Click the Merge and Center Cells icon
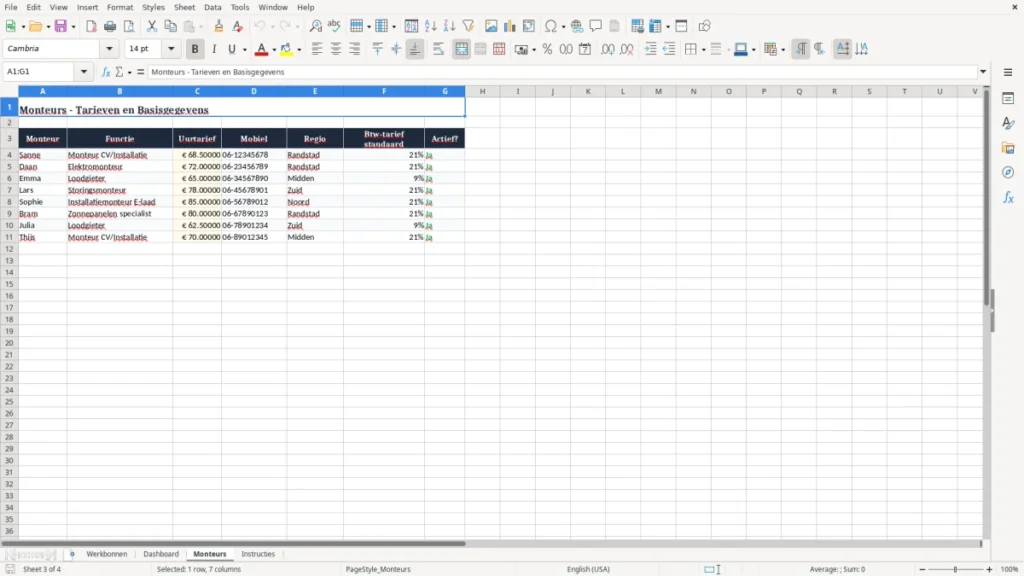This screenshot has width=1024, height=576. pyautogui.click(x=461, y=49)
